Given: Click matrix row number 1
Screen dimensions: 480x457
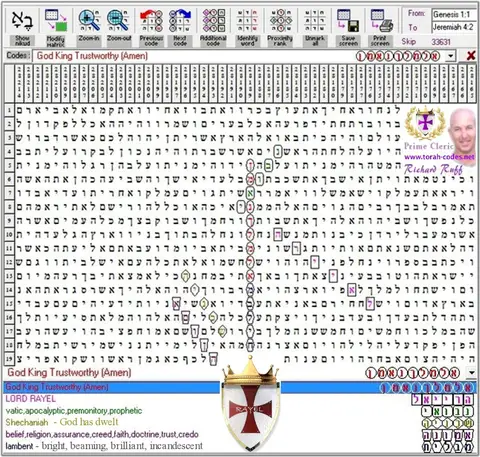Looking at the screenshot, I should pyautogui.click(x=9, y=110).
